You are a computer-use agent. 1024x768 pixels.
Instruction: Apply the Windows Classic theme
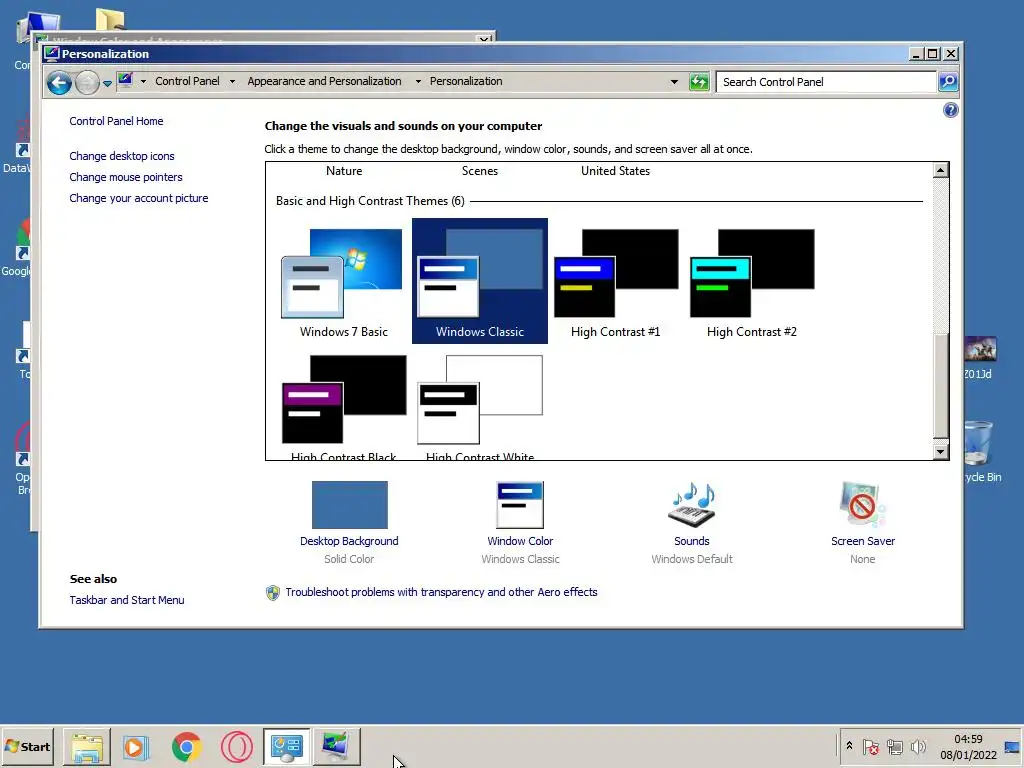479,281
